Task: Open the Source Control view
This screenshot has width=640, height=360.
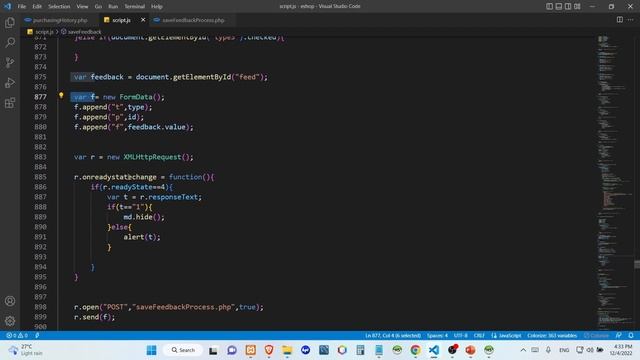Action: click(10, 62)
